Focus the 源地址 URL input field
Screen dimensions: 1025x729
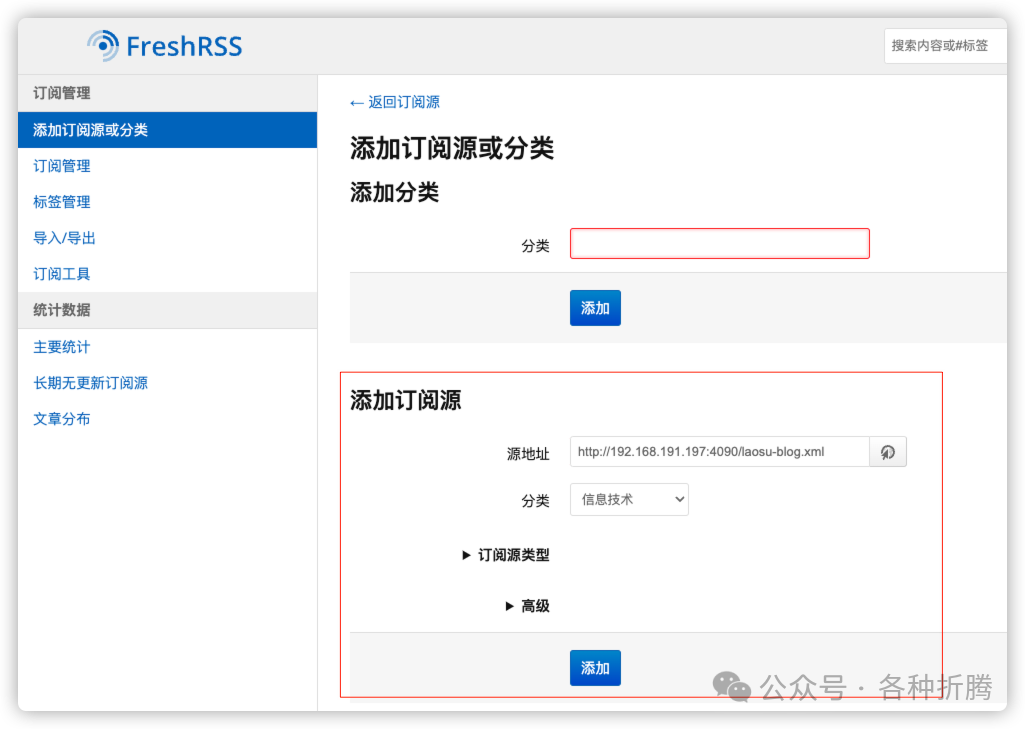tap(720, 452)
